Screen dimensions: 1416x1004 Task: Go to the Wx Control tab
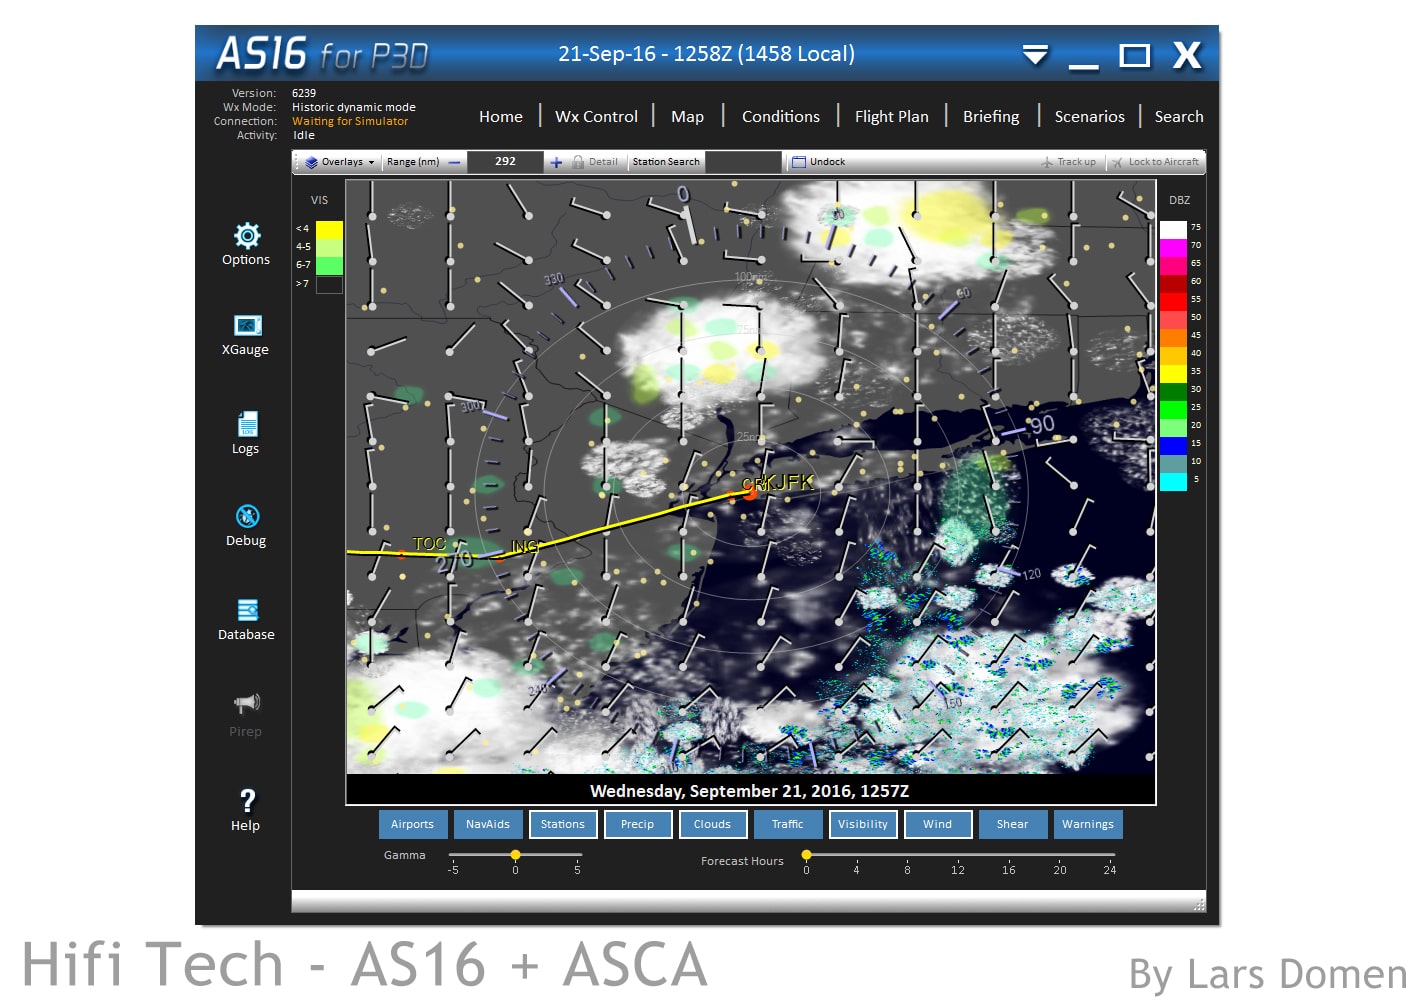coord(596,117)
